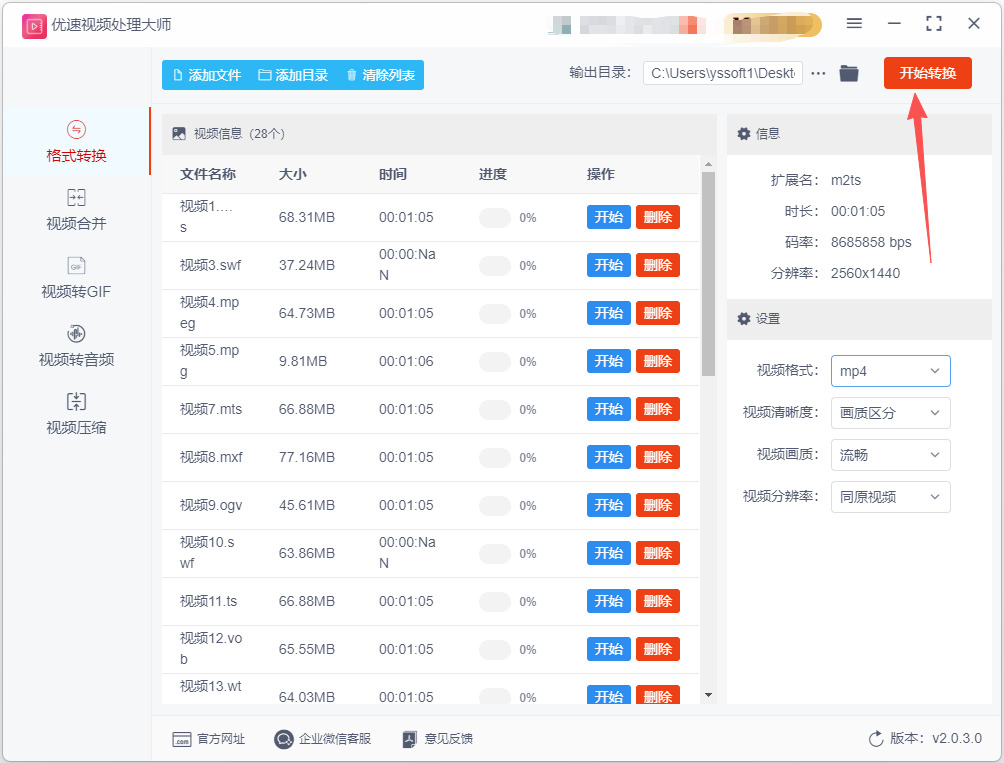Click the 时间 column header
This screenshot has height=763, width=1004.
tap(393, 174)
